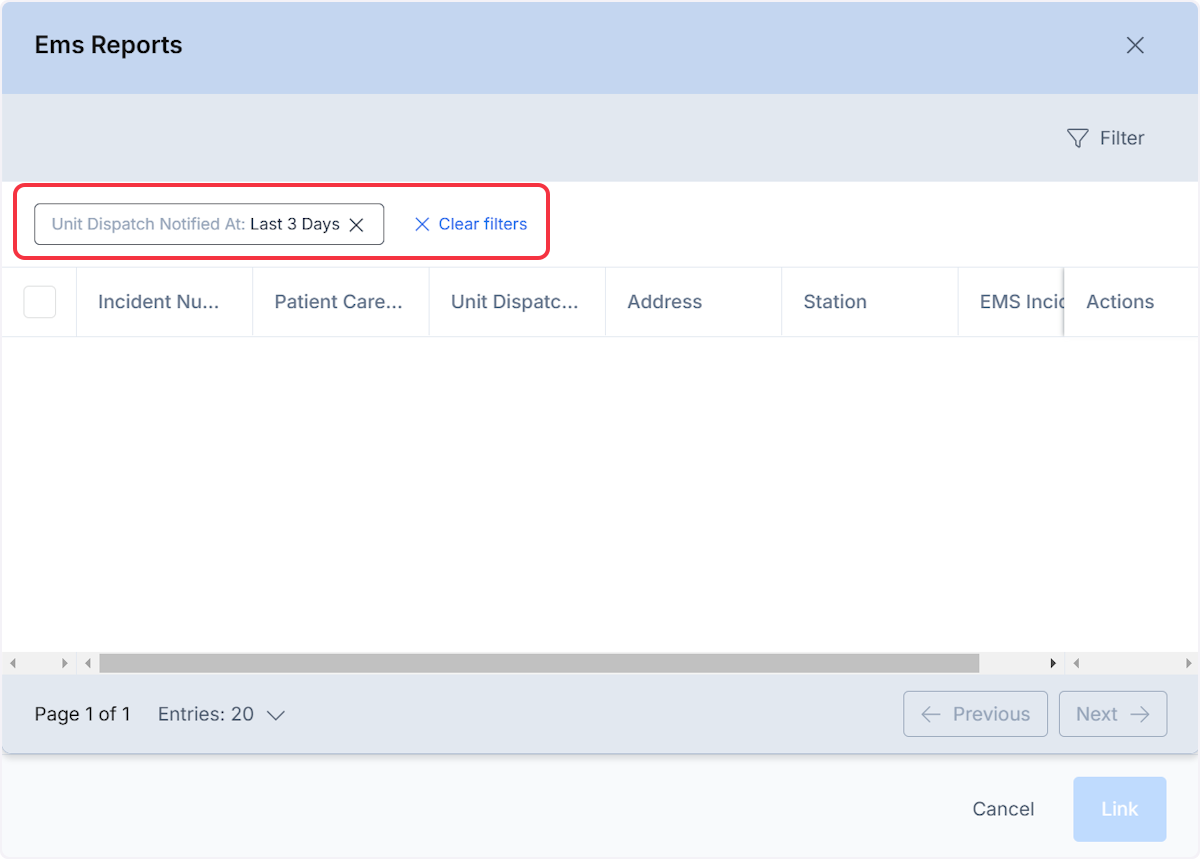1200x859 pixels.
Task: Click the Station column header
Action: pyautogui.click(x=869, y=302)
